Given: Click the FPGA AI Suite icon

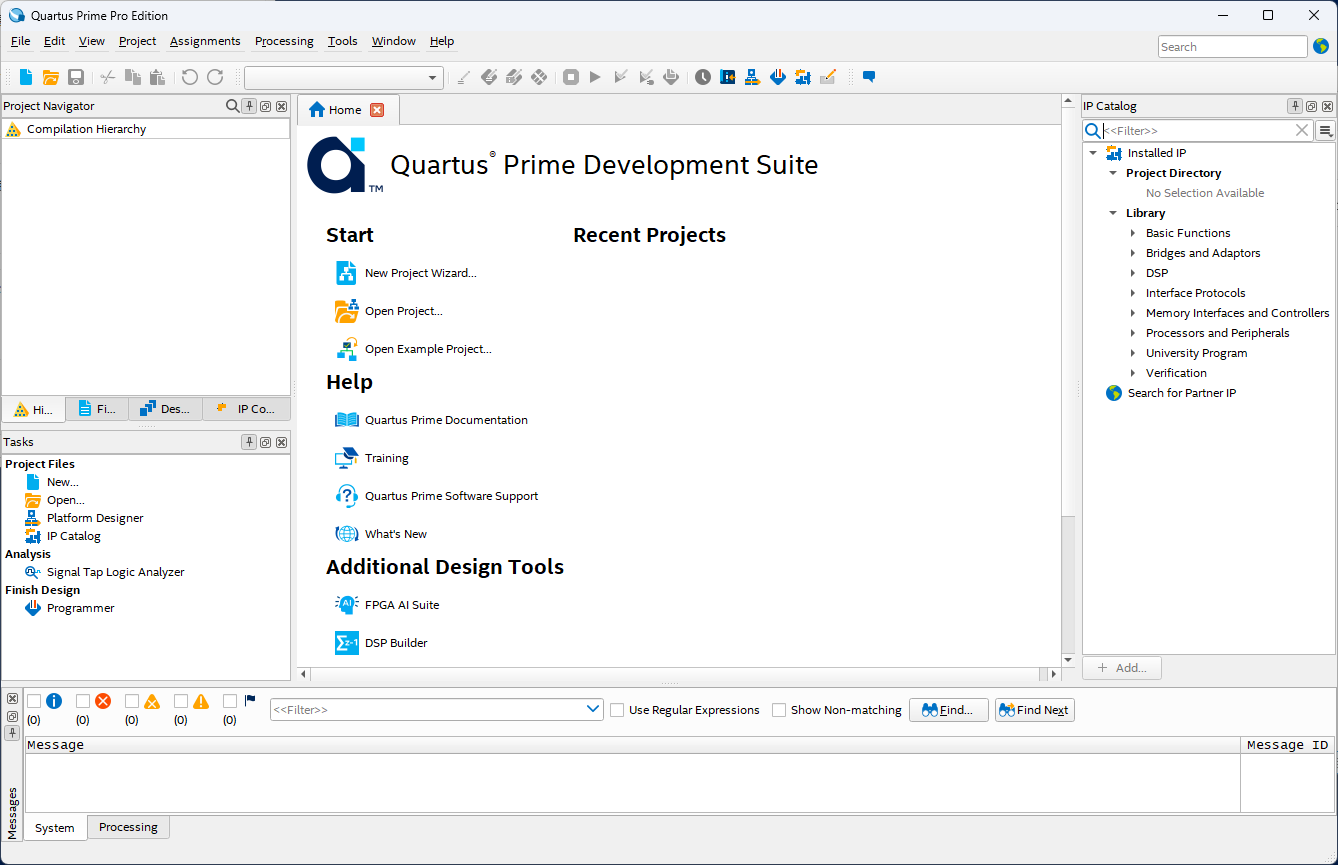Looking at the screenshot, I should (x=346, y=605).
